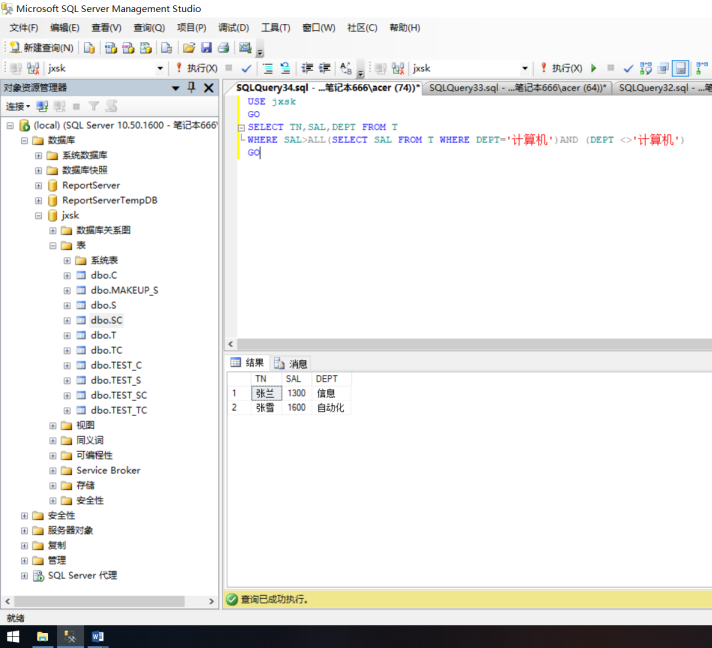Open the 查询(Q) menu
Image resolution: width=712 pixels, height=648 pixels.
149,28
